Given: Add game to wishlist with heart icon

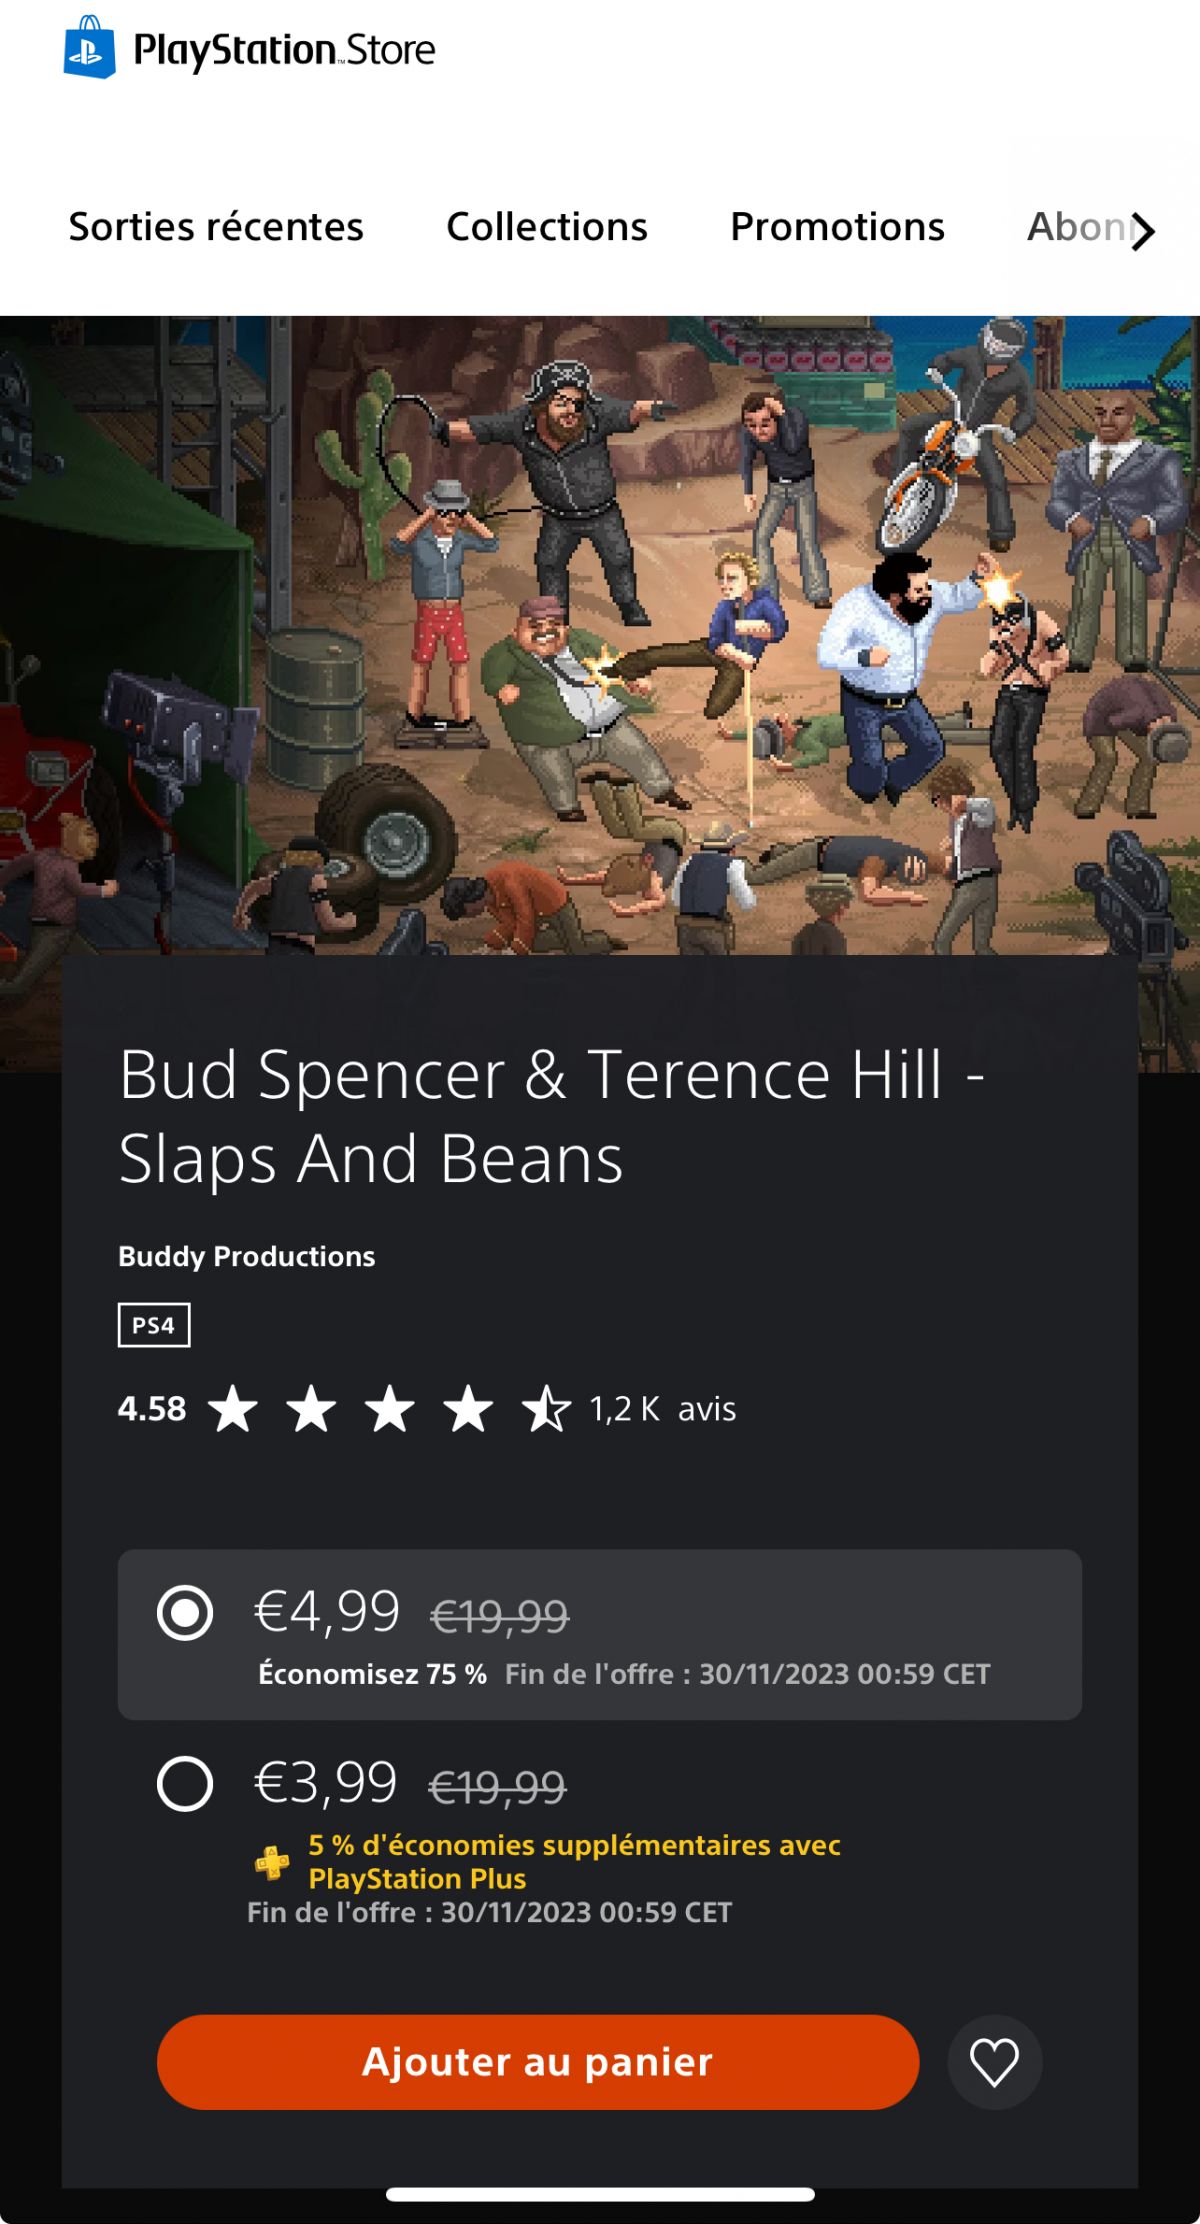Looking at the screenshot, I should coord(994,2062).
